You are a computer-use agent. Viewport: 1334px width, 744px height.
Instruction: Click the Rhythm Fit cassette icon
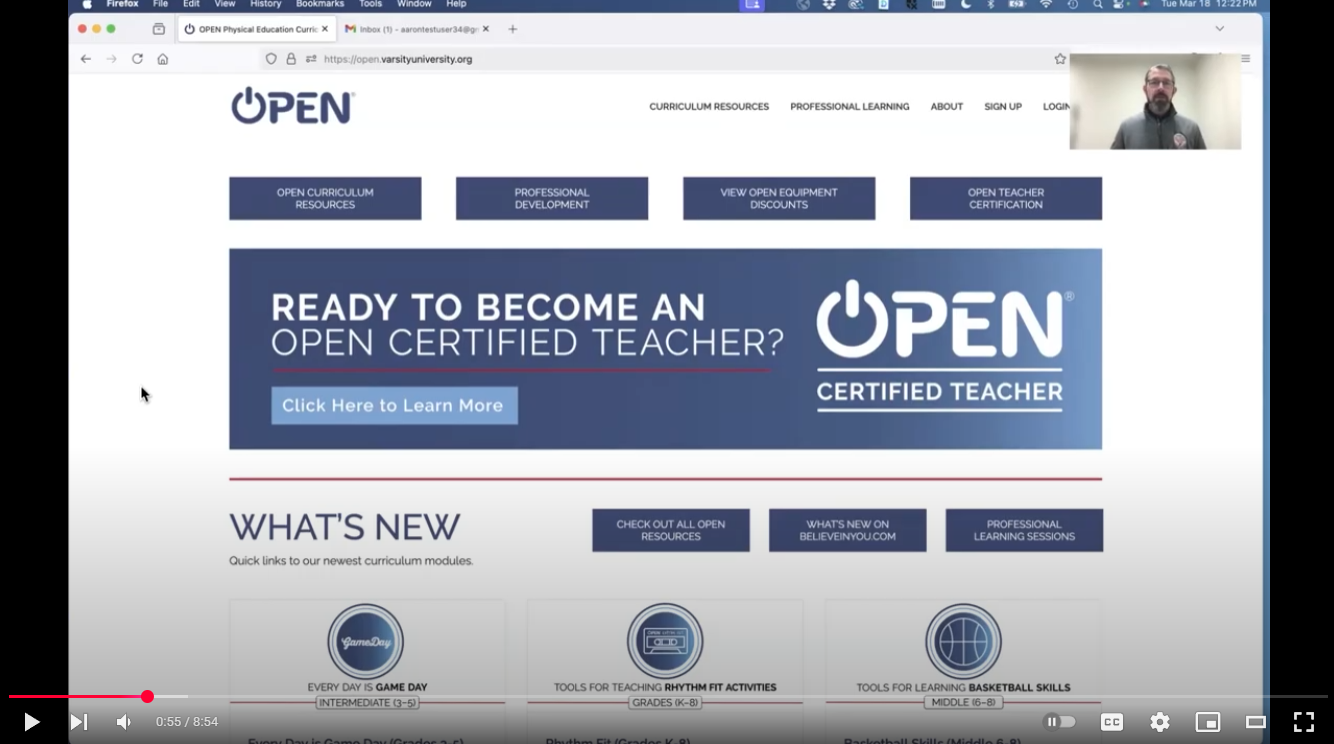tap(665, 641)
